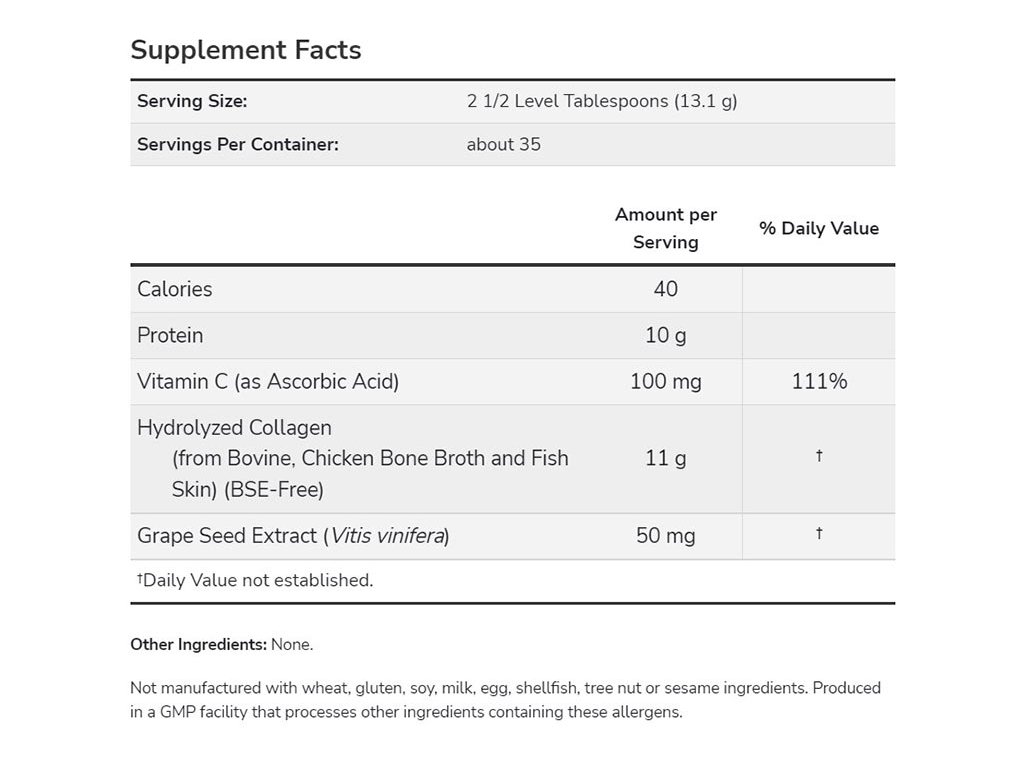Click the 10 g protein amount
Image resolution: width=1024 pixels, height=768 pixels.
665,336
